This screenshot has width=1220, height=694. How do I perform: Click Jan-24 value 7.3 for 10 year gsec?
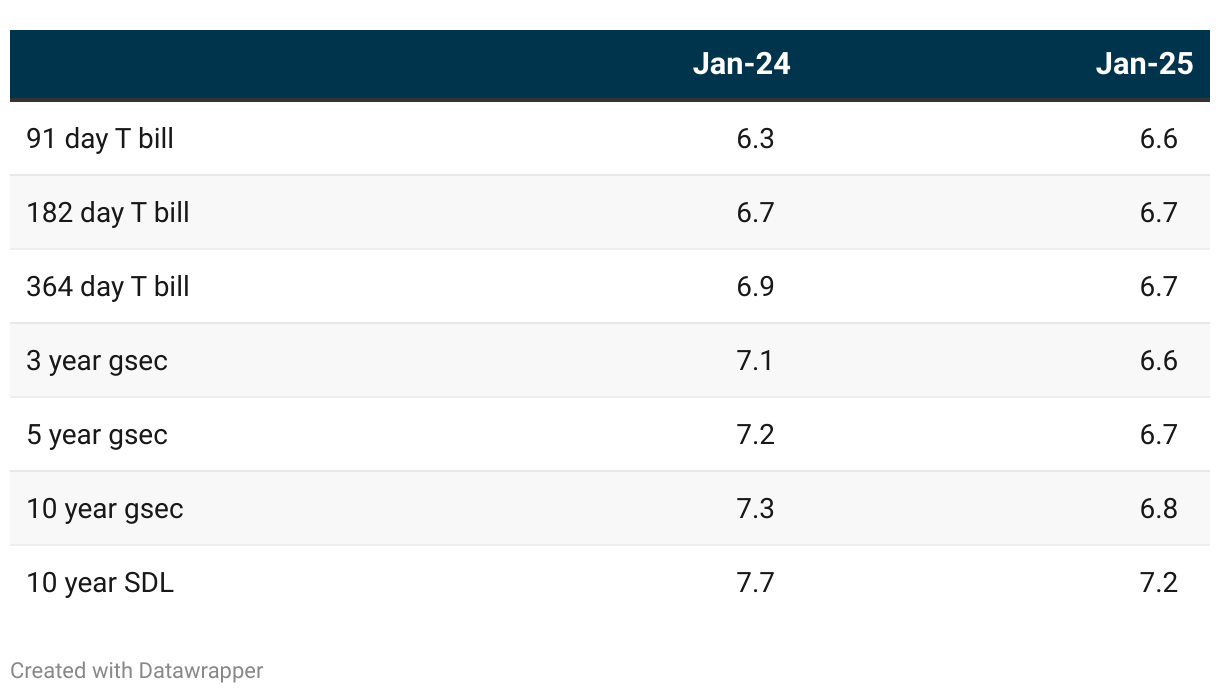click(x=755, y=509)
